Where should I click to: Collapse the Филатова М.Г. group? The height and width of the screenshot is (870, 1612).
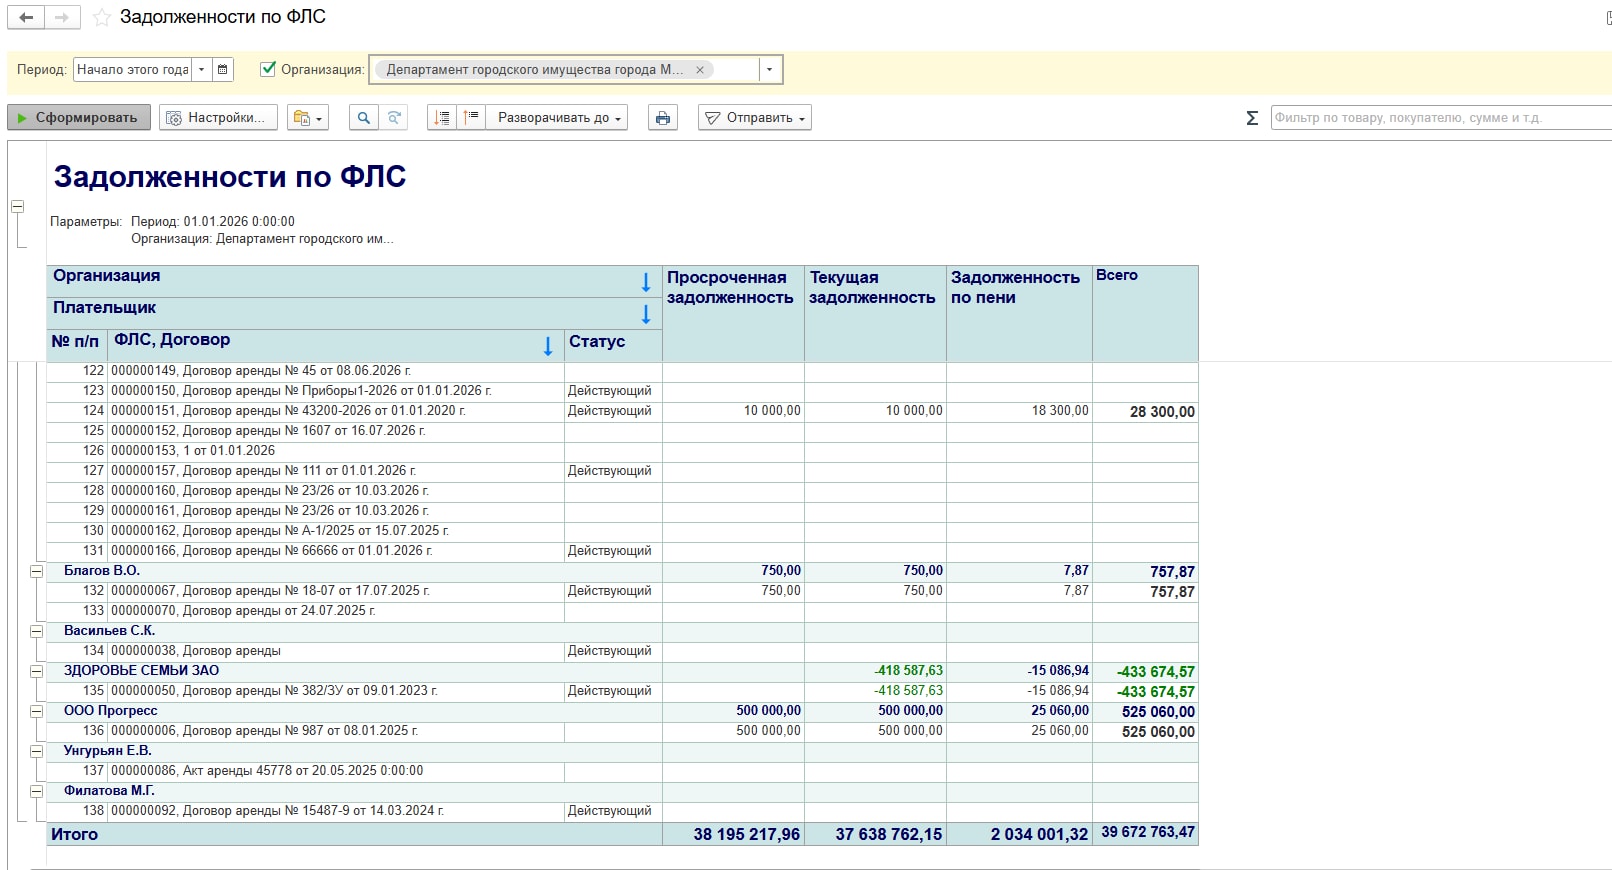pos(36,792)
